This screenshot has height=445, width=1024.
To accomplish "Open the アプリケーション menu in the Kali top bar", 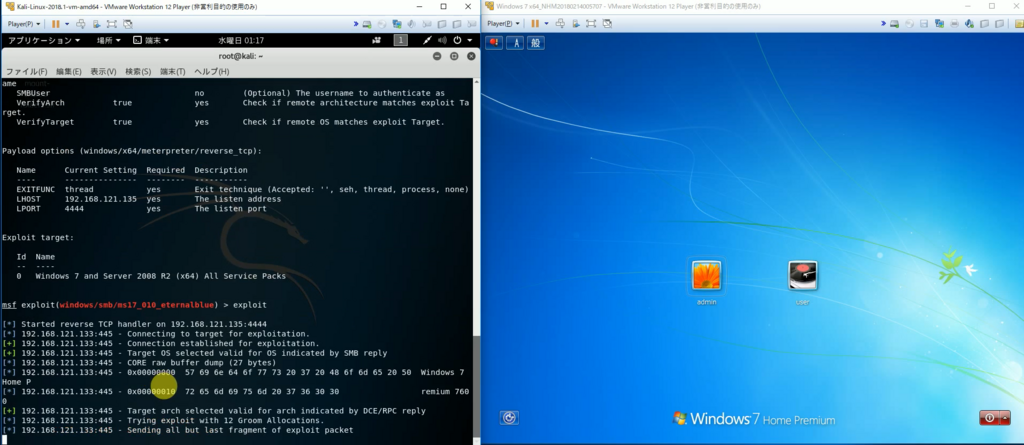I will point(44,41).
